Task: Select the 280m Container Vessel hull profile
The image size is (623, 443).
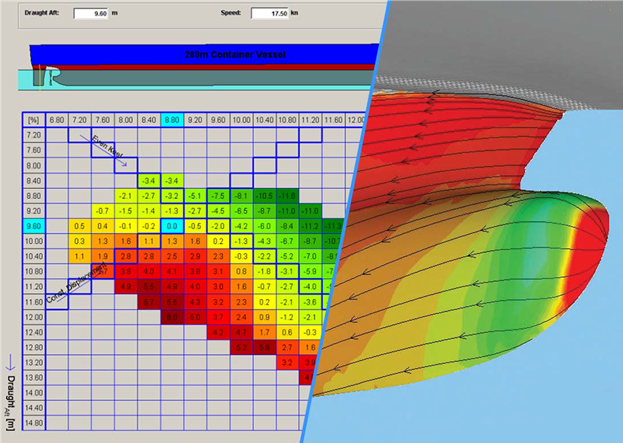Action: (200, 54)
